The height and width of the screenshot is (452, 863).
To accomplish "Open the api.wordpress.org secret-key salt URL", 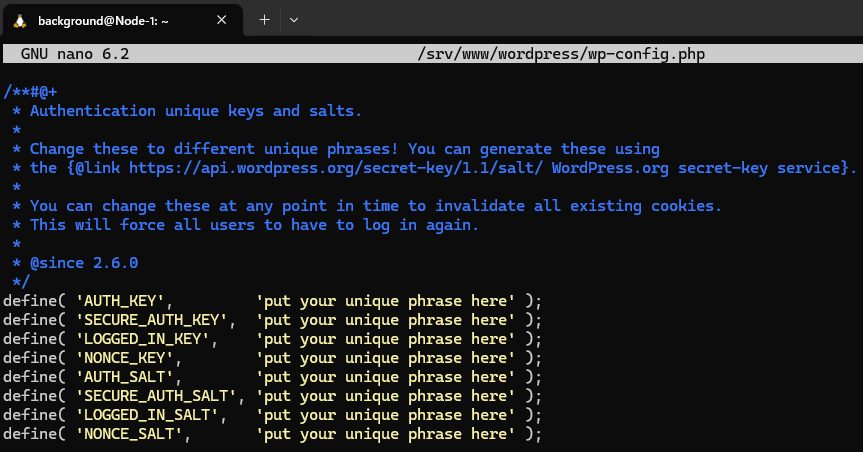I will 335,168.
